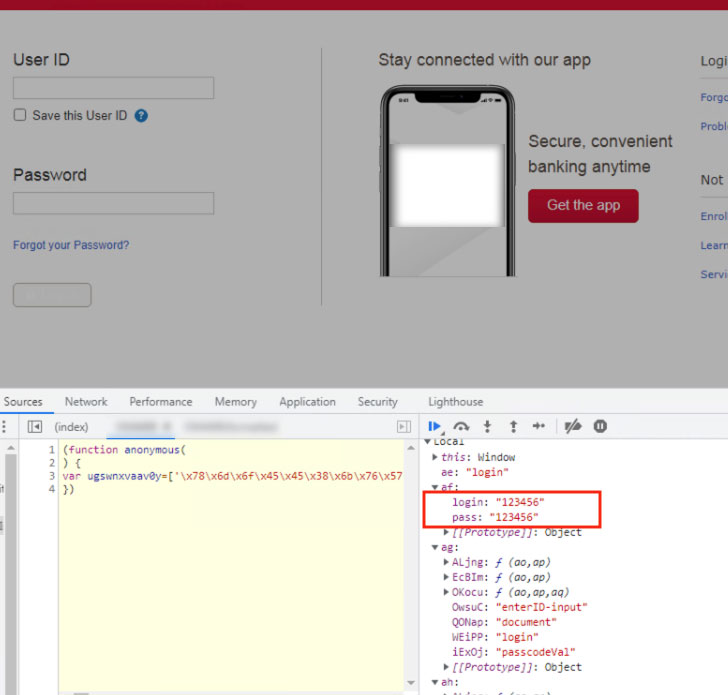Switch to the Network tab
This screenshot has width=728, height=695.
click(86, 402)
